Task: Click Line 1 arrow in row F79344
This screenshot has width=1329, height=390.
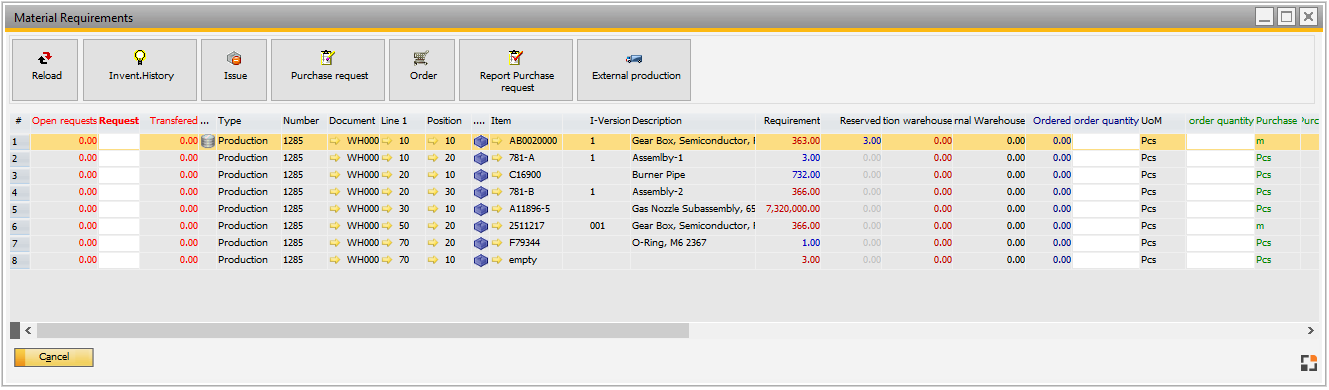Action: (x=387, y=243)
